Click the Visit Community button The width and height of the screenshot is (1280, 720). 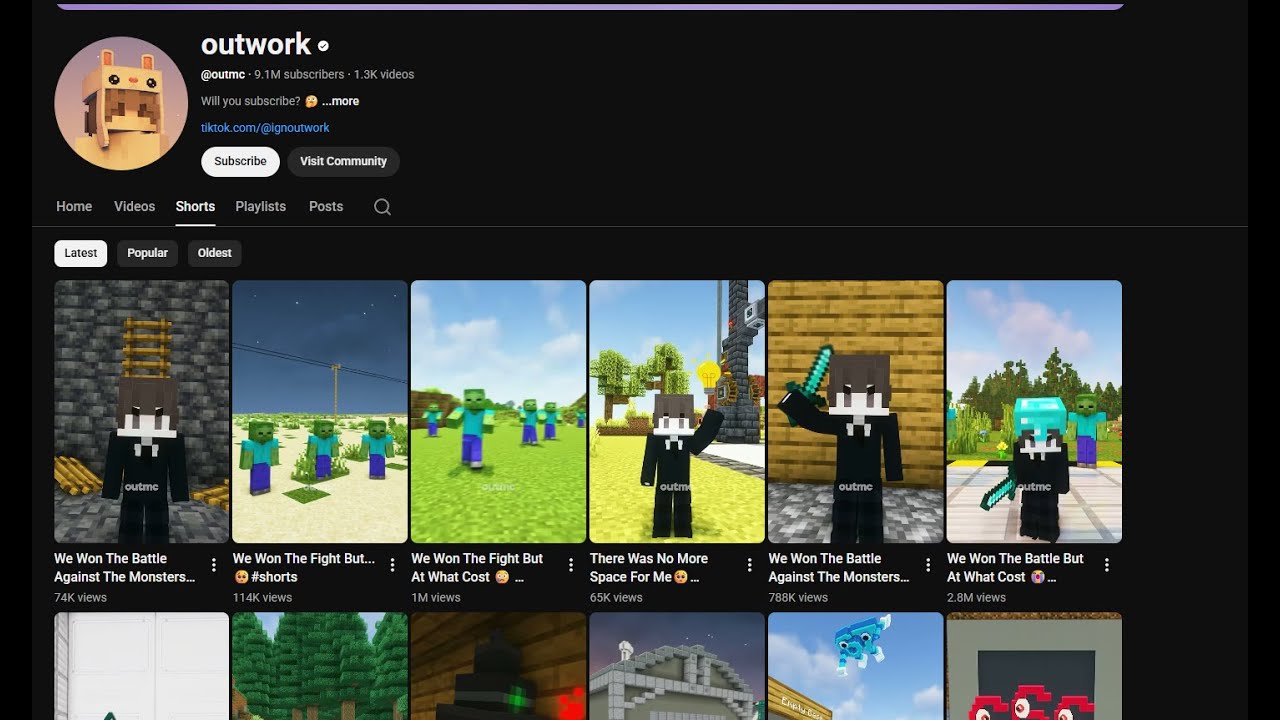[343, 161]
